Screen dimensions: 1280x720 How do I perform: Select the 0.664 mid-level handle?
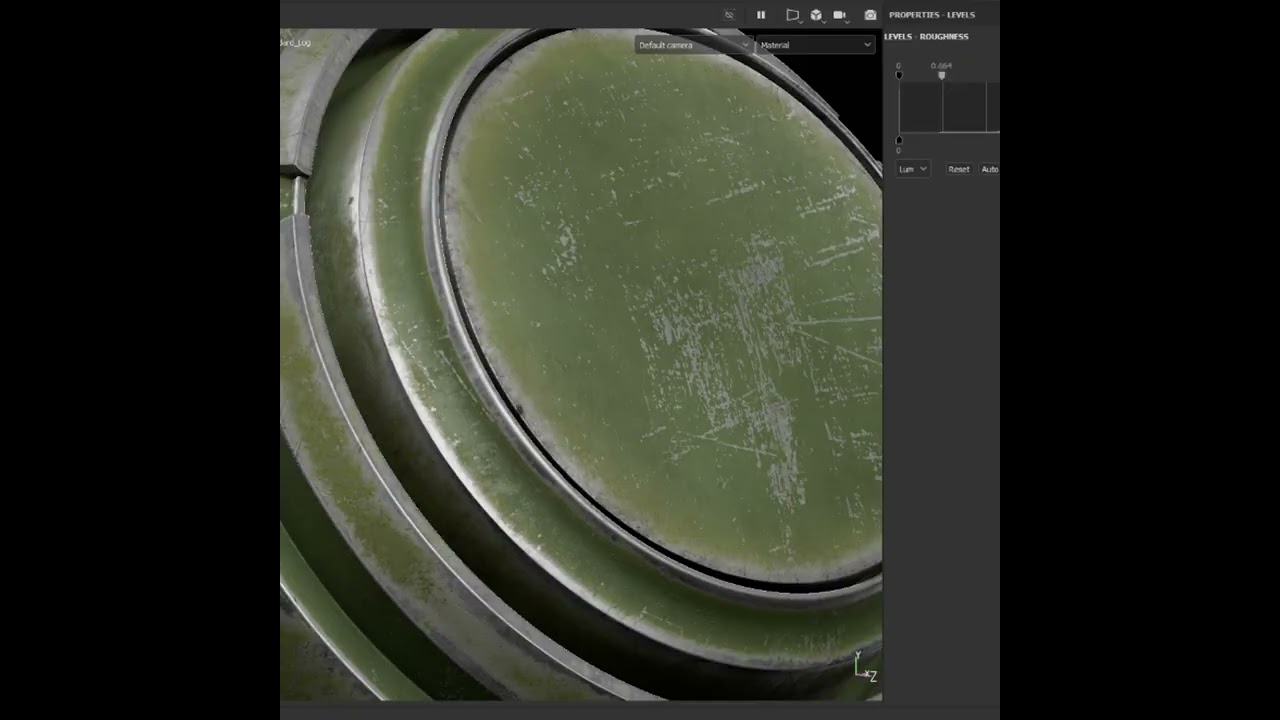941,75
